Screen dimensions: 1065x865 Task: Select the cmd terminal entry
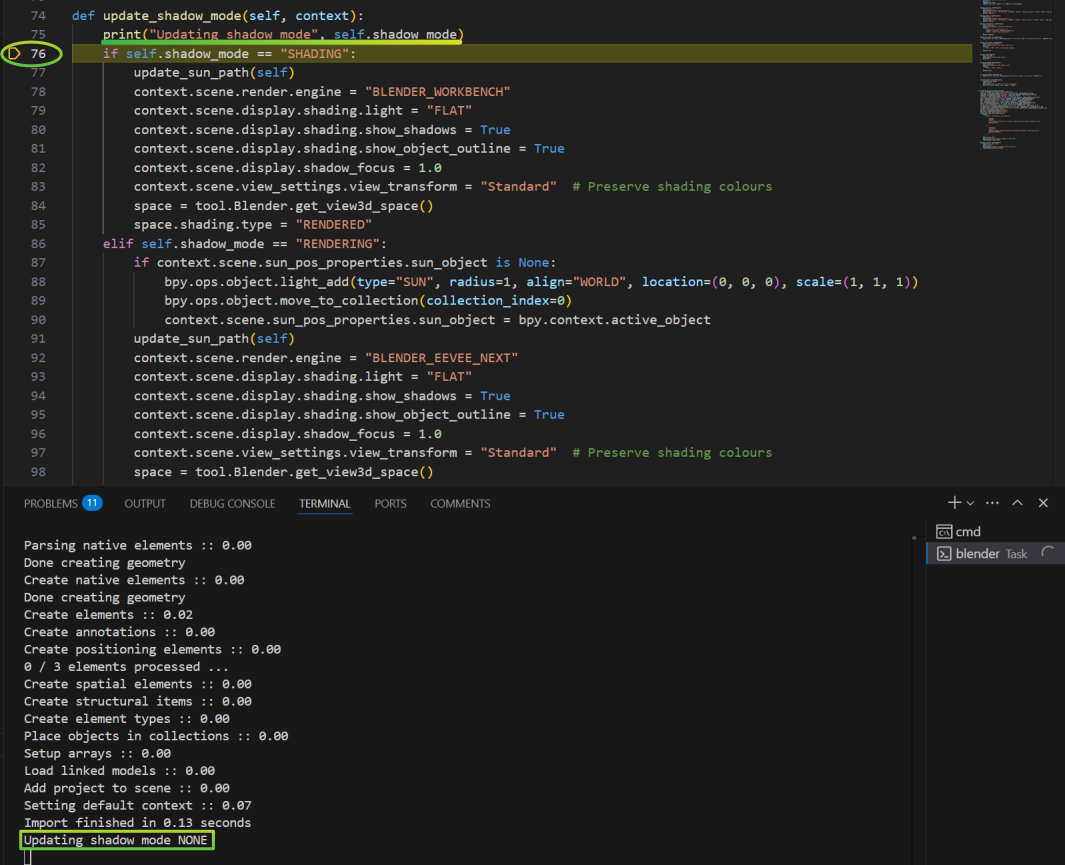coord(993,532)
